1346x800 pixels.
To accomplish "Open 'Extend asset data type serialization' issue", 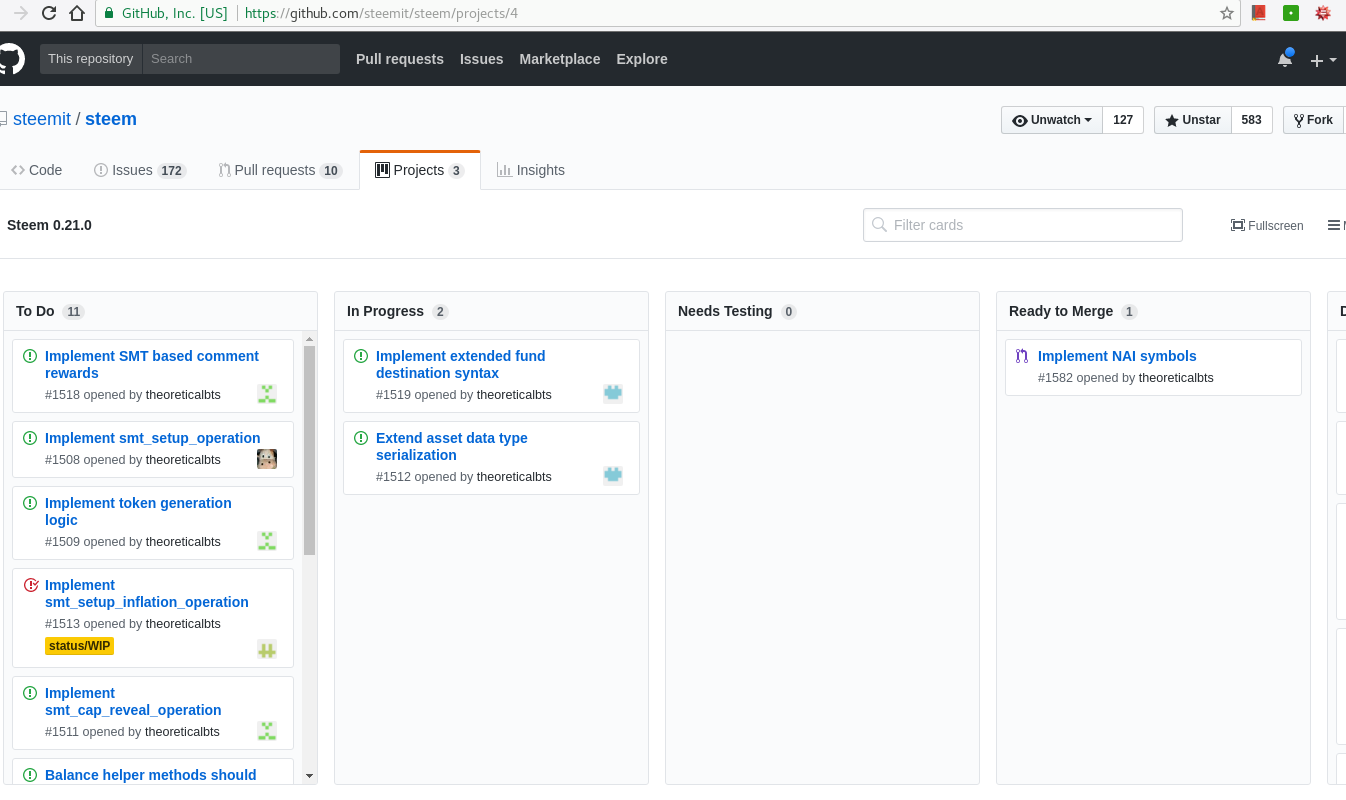I will 452,446.
